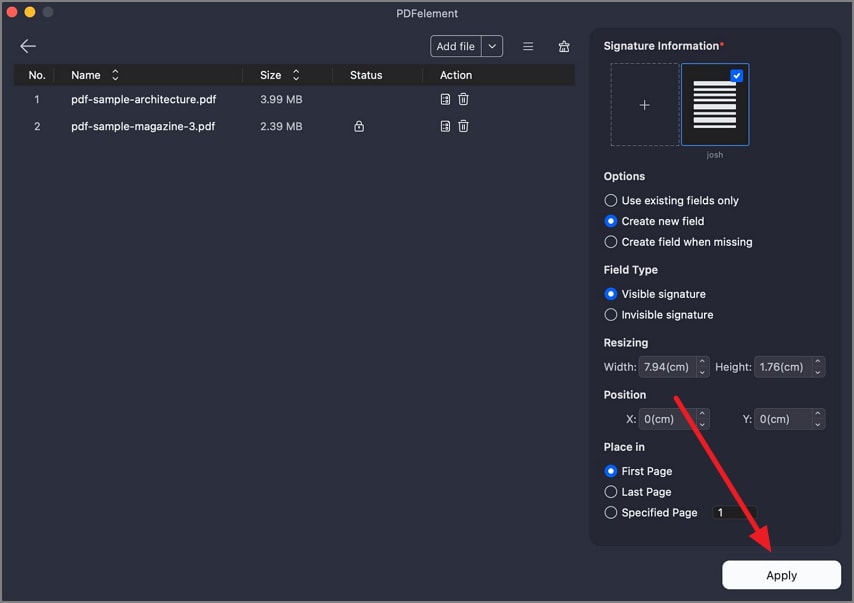Viewport: 854px width, 603px height.
Task: Sort files by Name column arrows
Action: [115, 75]
